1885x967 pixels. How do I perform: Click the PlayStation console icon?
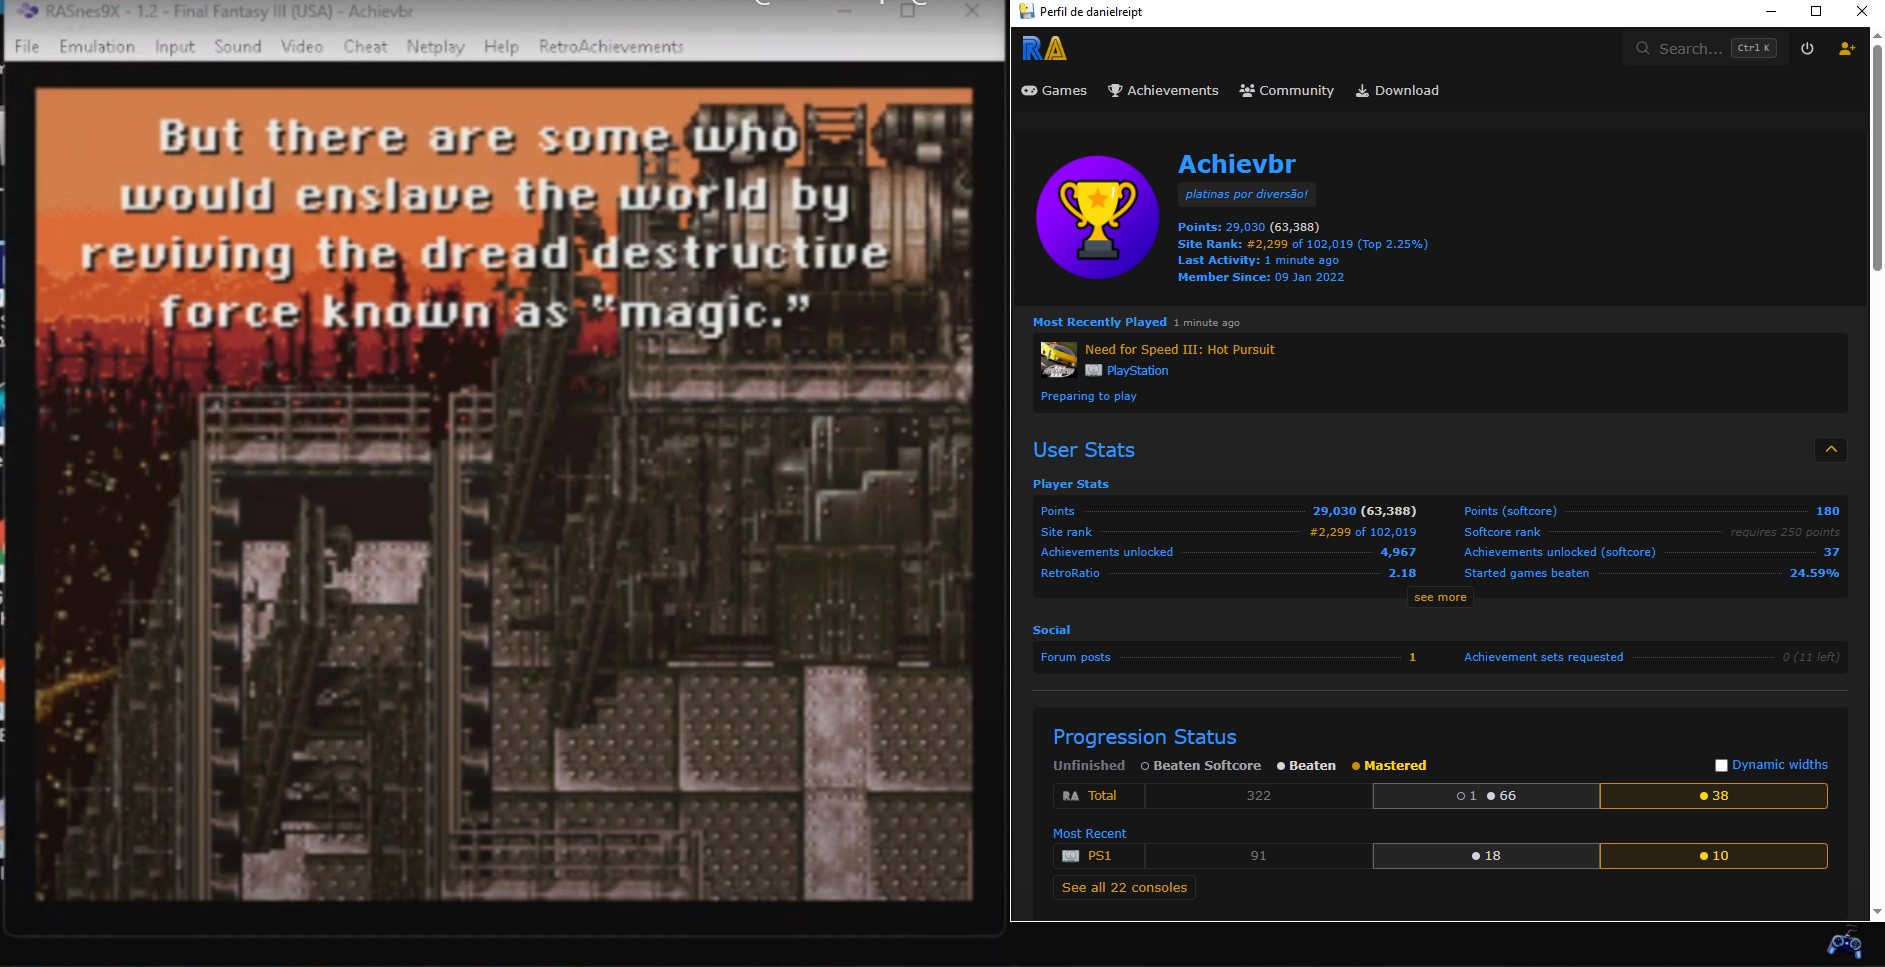tap(1093, 370)
